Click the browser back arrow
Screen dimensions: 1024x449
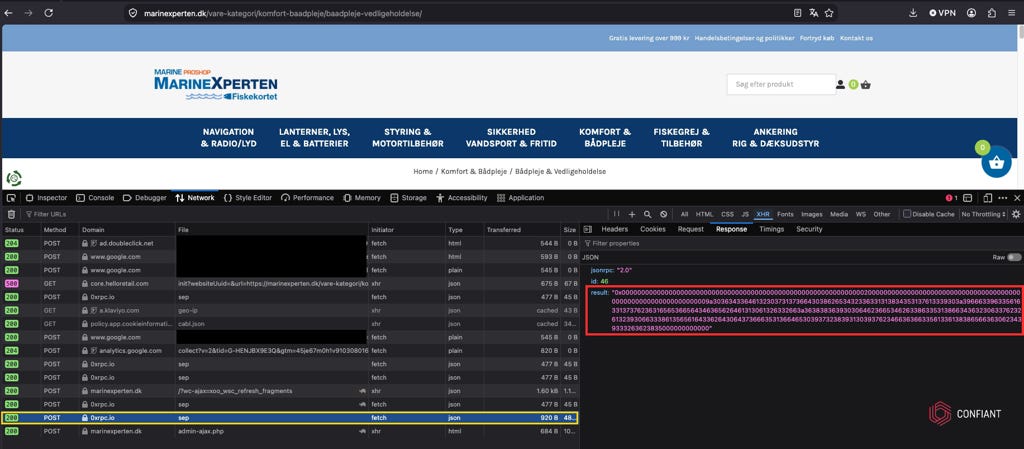[8, 12]
